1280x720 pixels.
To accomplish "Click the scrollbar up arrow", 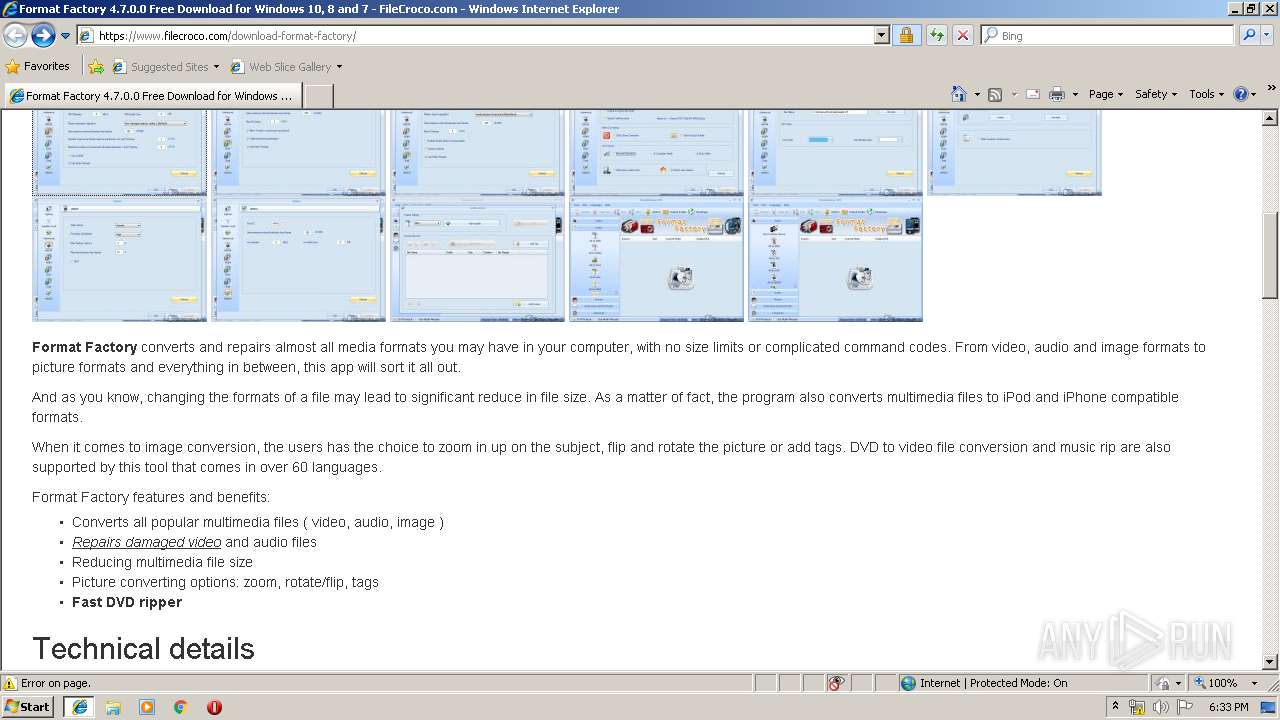I will click(x=1270, y=117).
